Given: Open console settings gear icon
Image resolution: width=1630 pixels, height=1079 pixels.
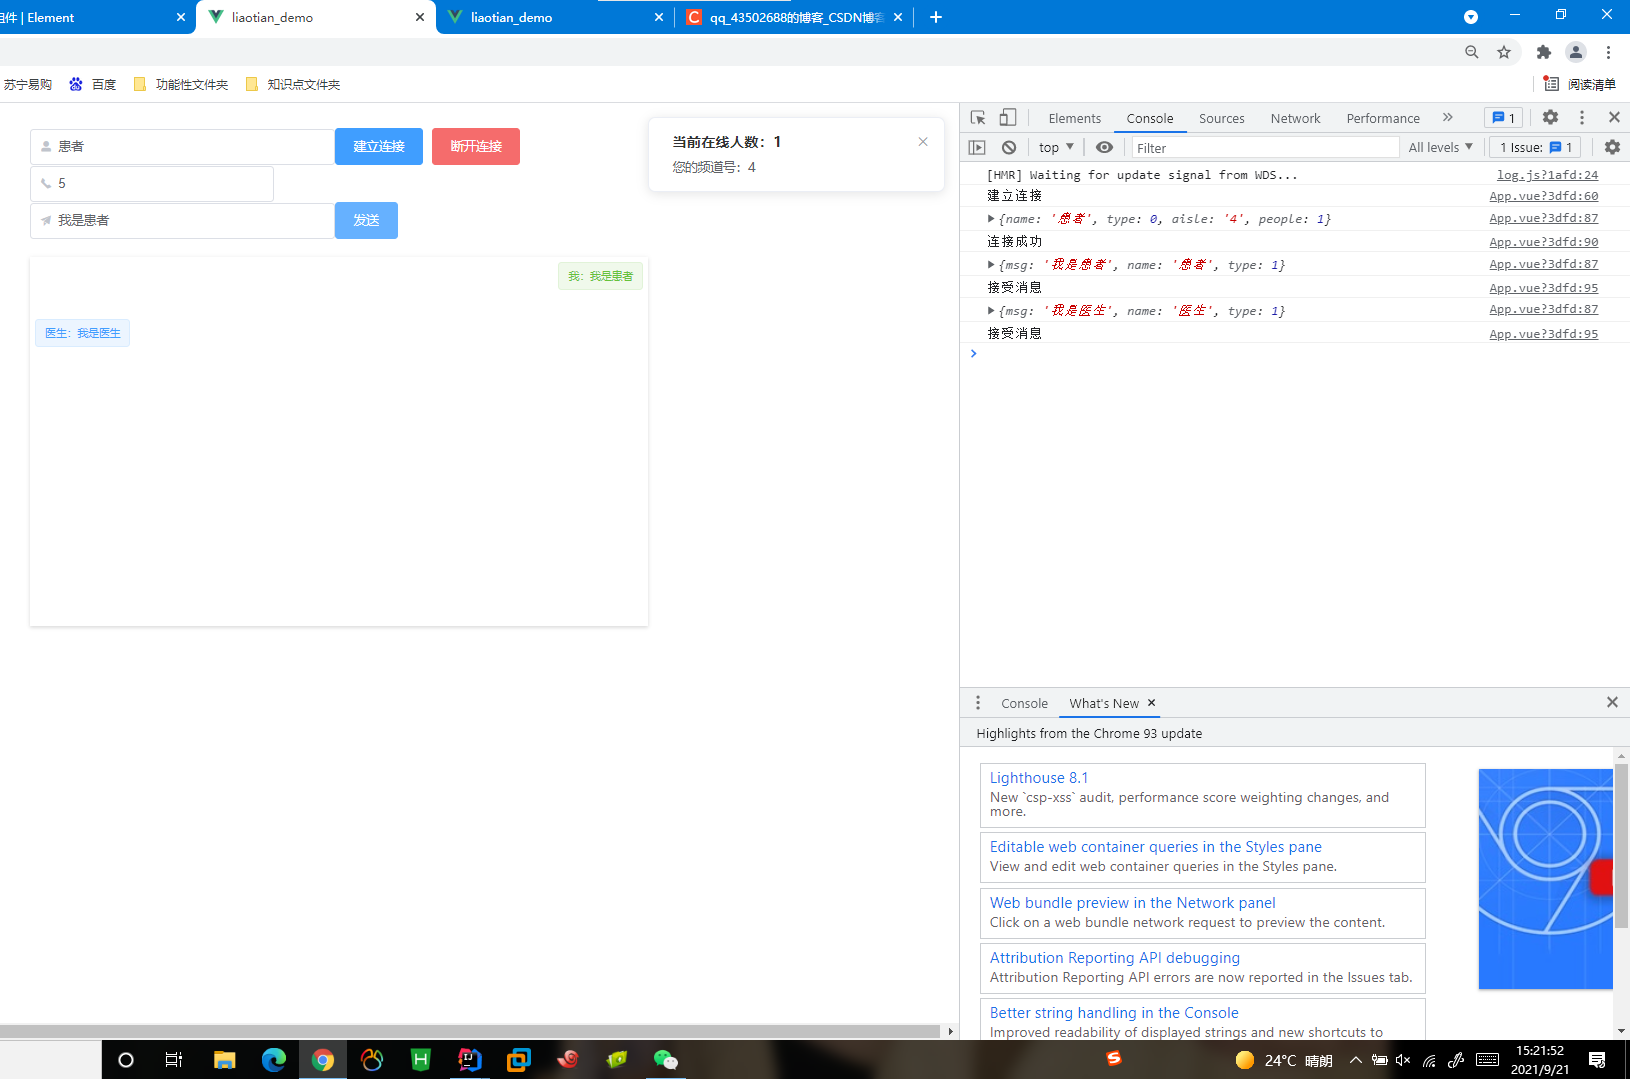Looking at the screenshot, I should coord(1612,147).
